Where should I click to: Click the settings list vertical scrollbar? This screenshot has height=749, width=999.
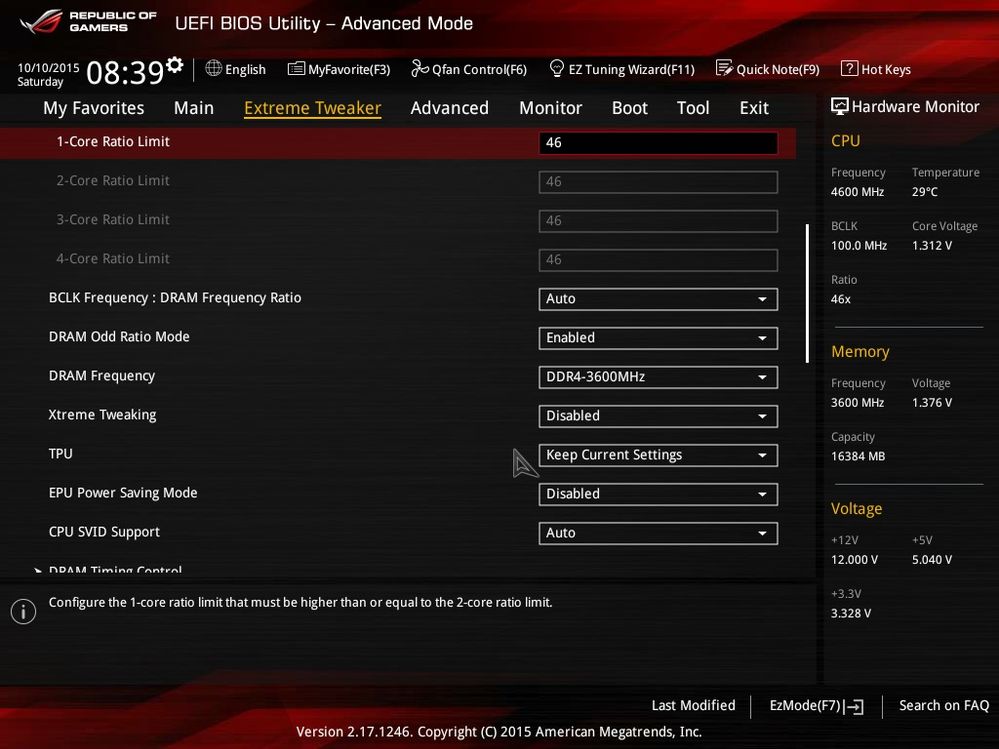[x=807, y=293]
